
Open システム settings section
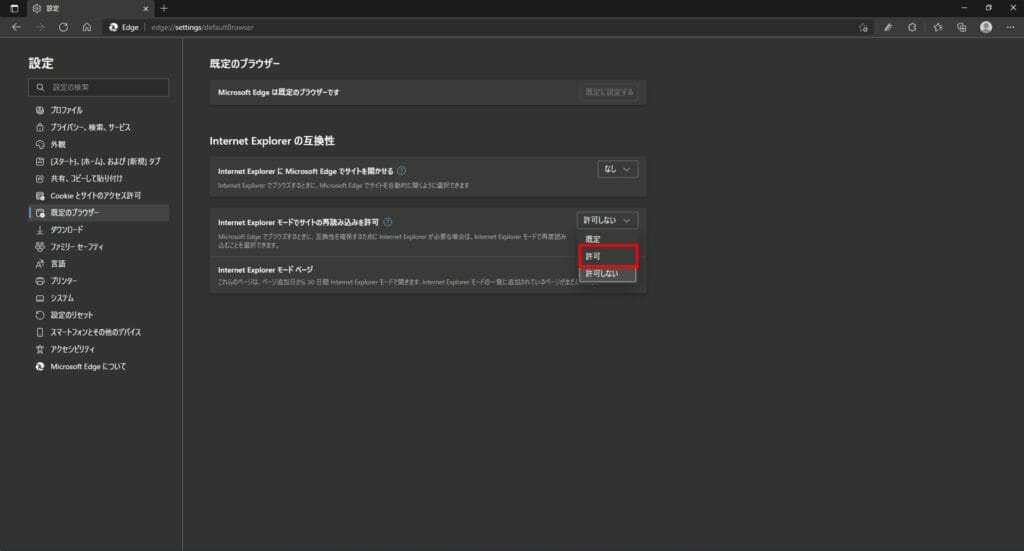[99, 298]
